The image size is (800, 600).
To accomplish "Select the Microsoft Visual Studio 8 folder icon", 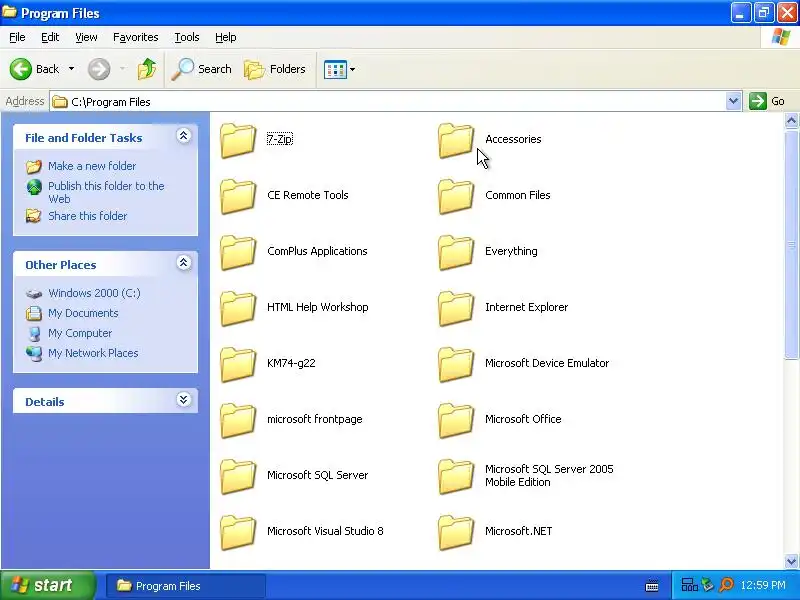I will [238, 533].
